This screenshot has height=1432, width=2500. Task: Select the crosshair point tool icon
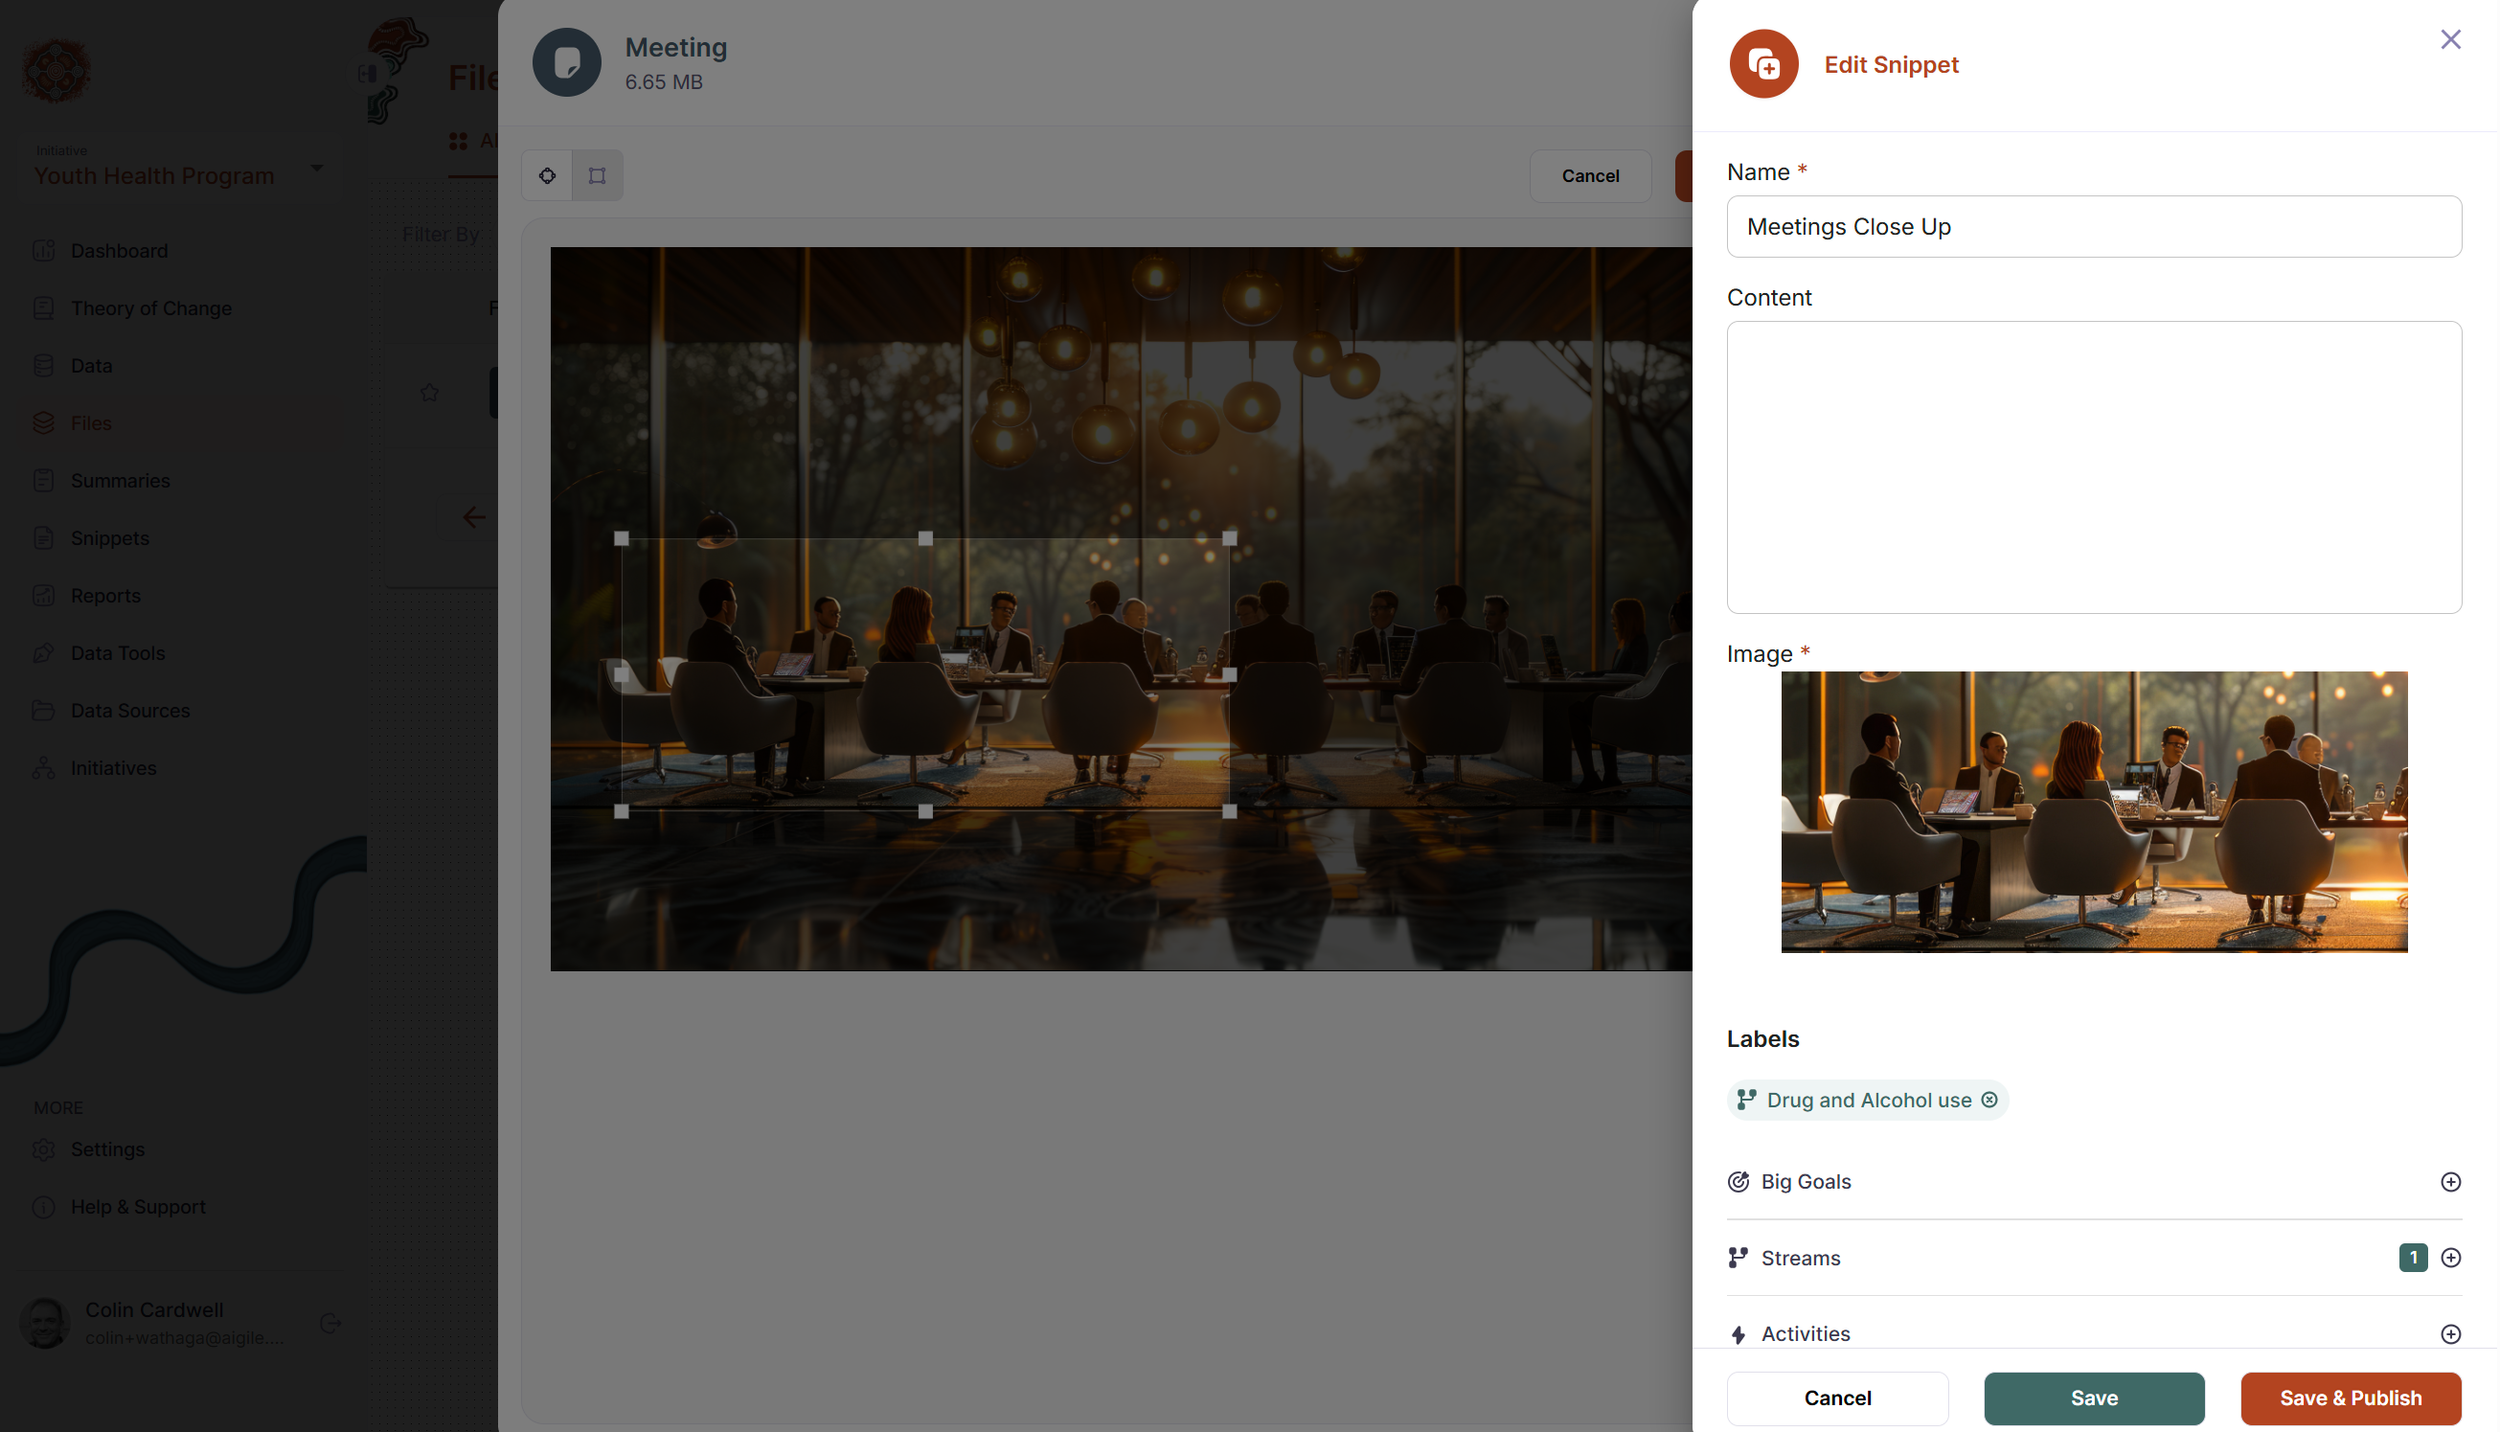(x=547, y=176)
